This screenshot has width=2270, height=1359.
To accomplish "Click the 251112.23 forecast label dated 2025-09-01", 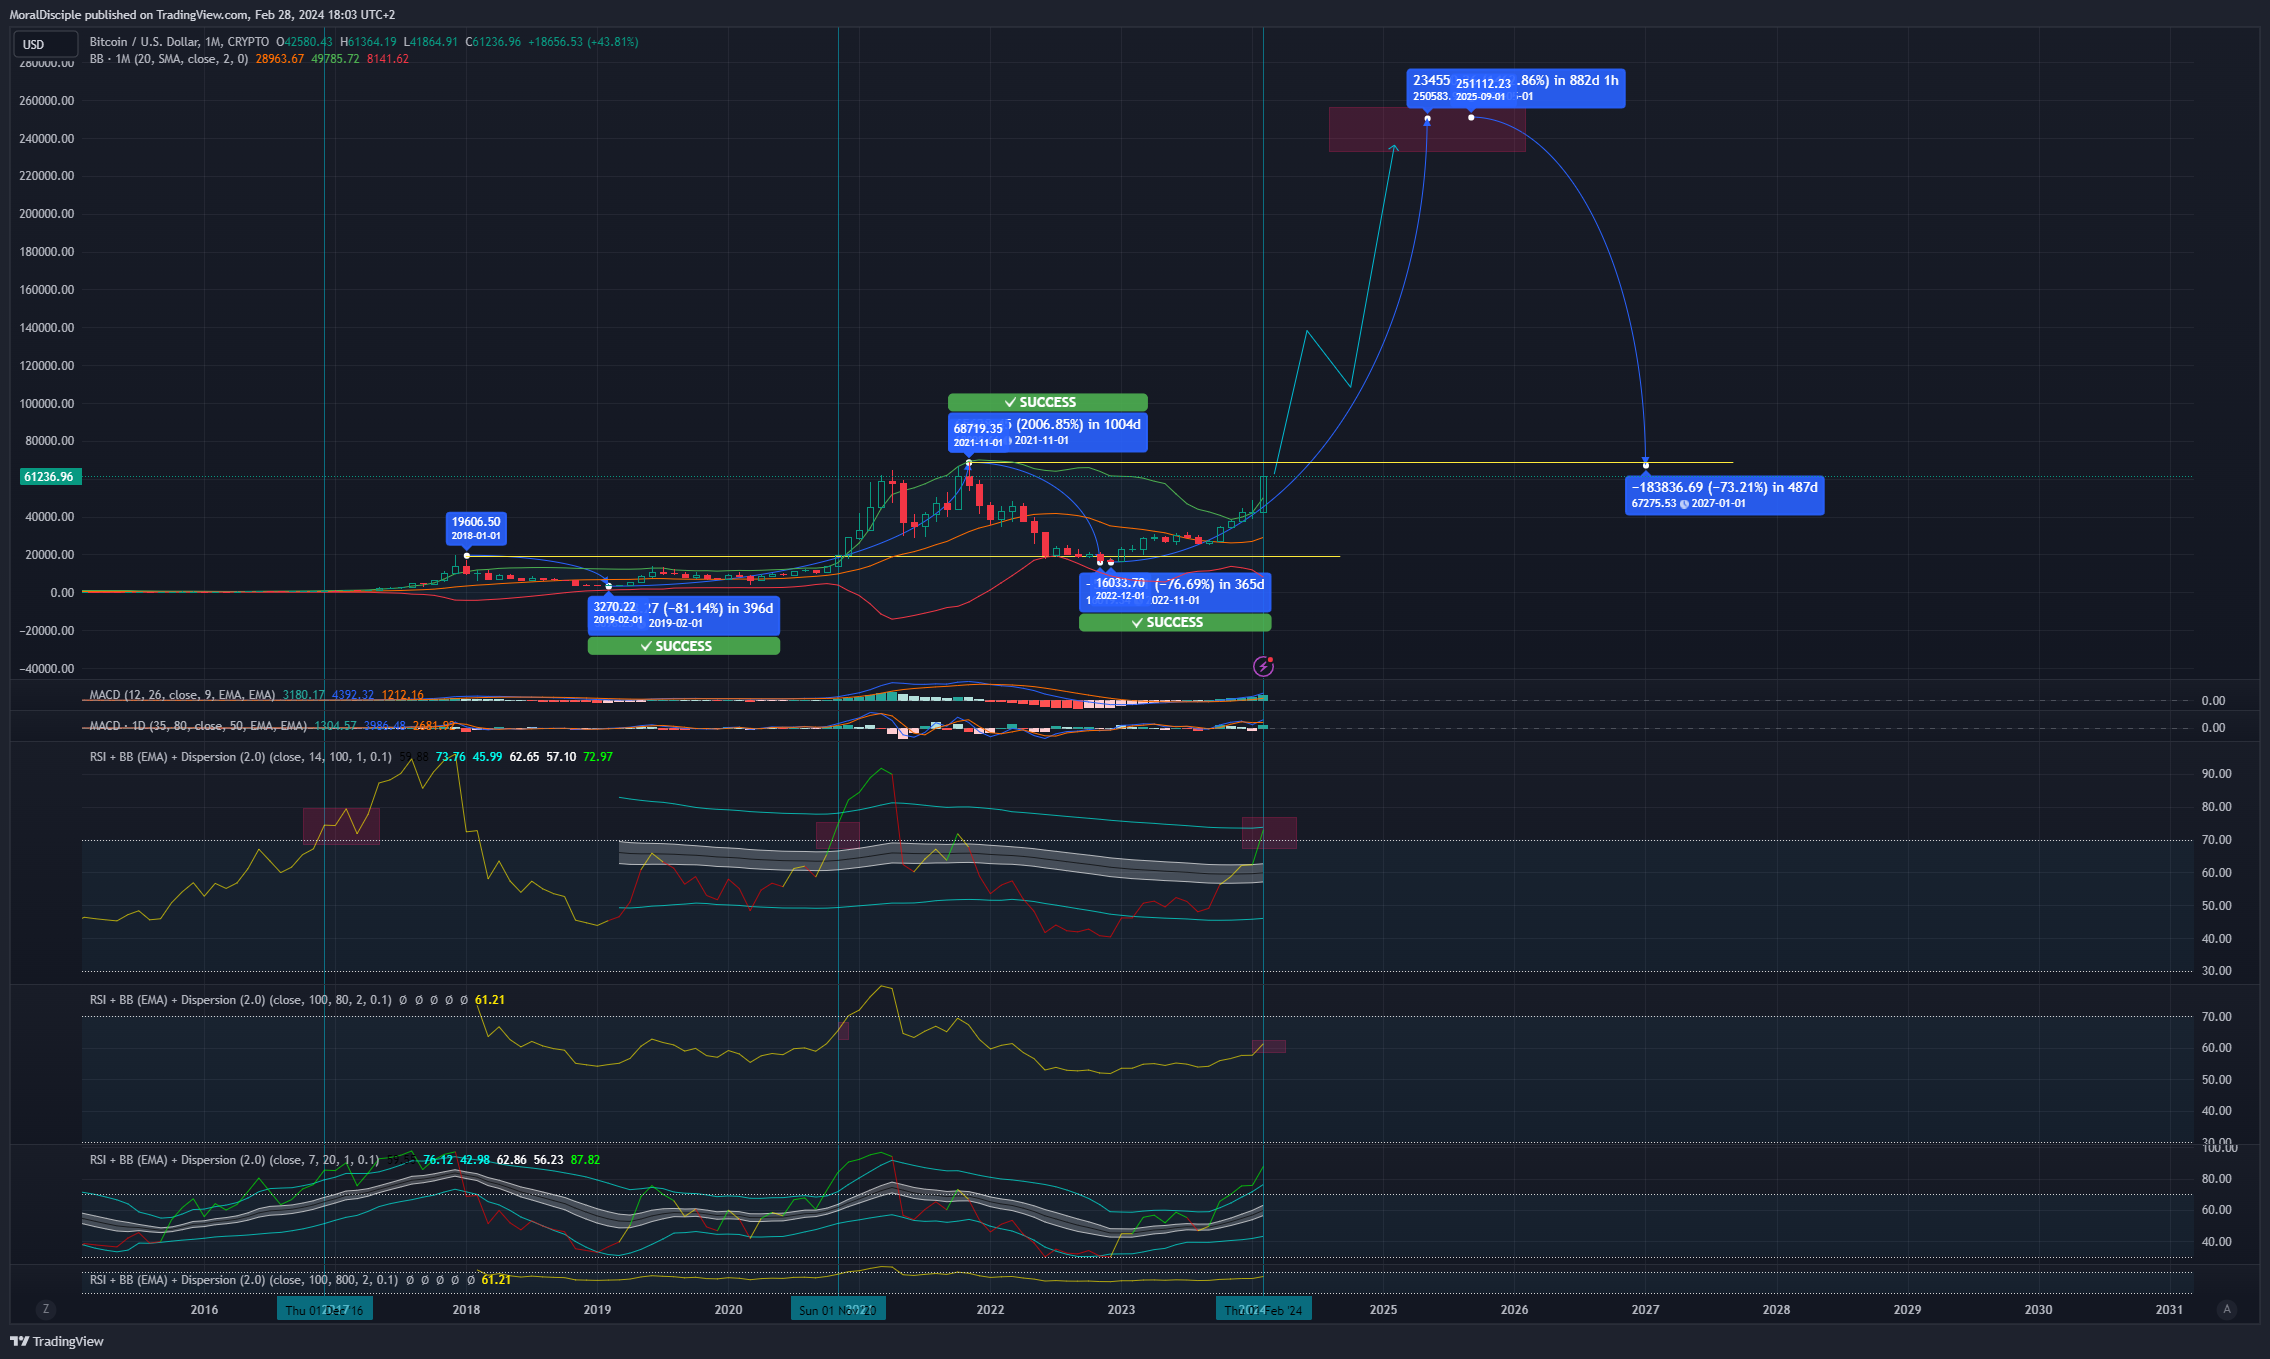I will pos(1483,89).
